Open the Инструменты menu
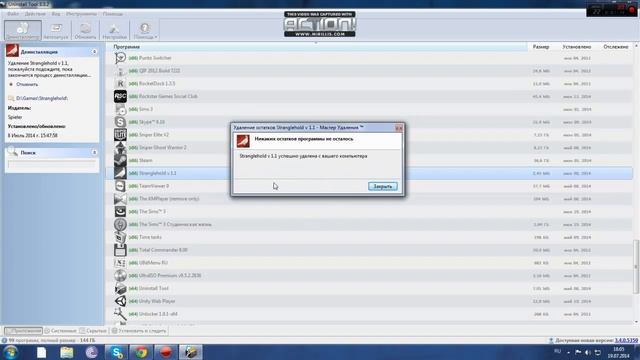Screen dimensions: 640x360 81,14
